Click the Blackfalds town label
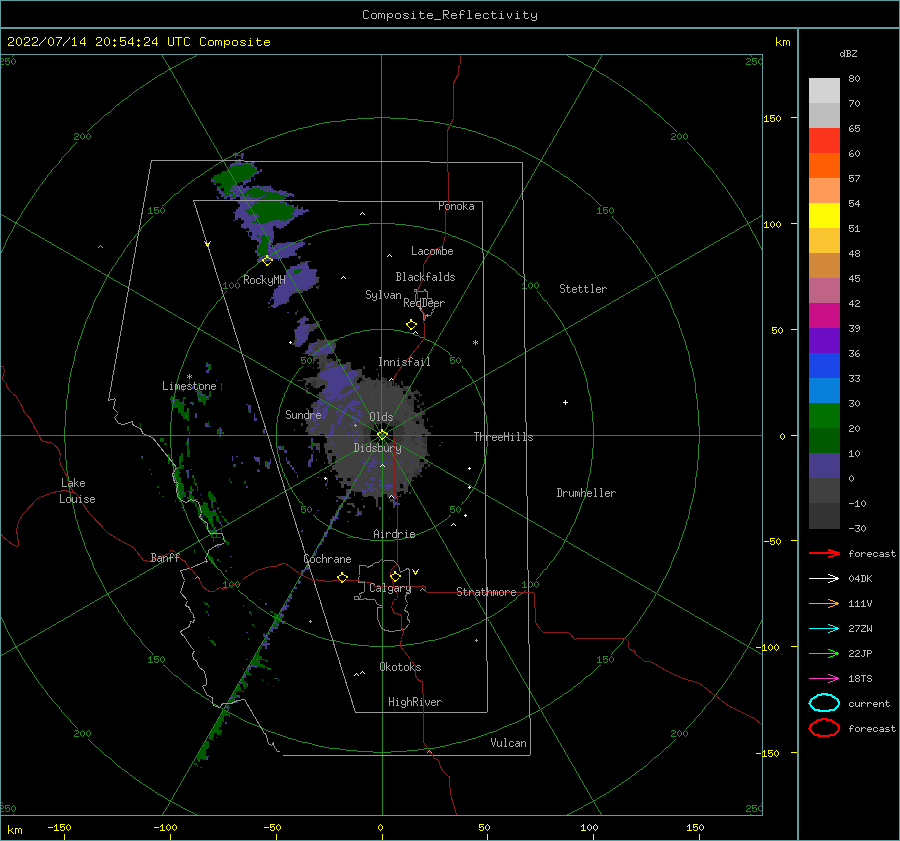Image resolution: width=900 pixels, height=841 pixels. tap(425, 277)
